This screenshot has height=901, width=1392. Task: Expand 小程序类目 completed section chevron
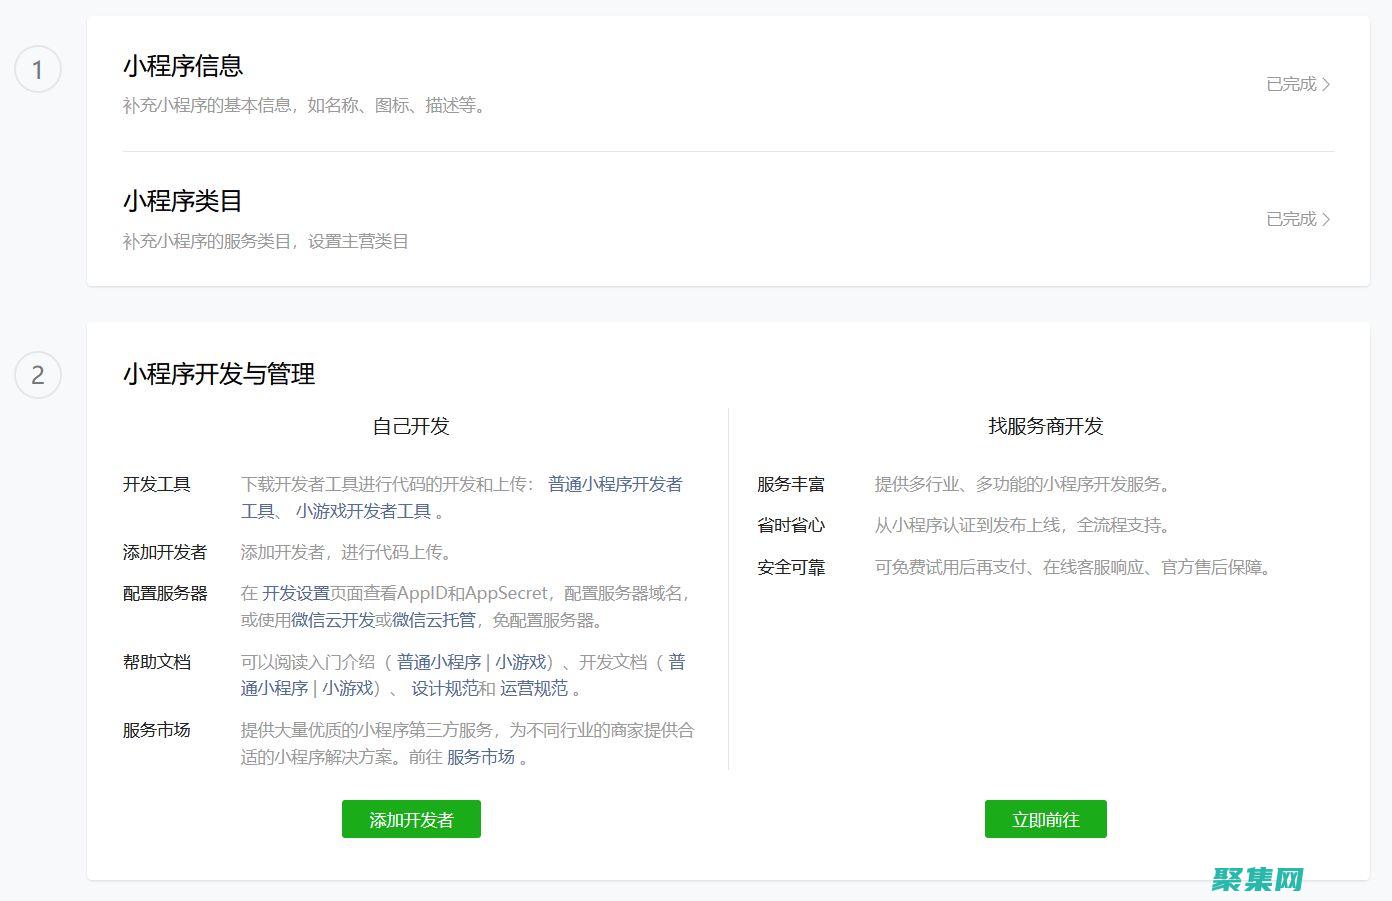click(1297, 219)
